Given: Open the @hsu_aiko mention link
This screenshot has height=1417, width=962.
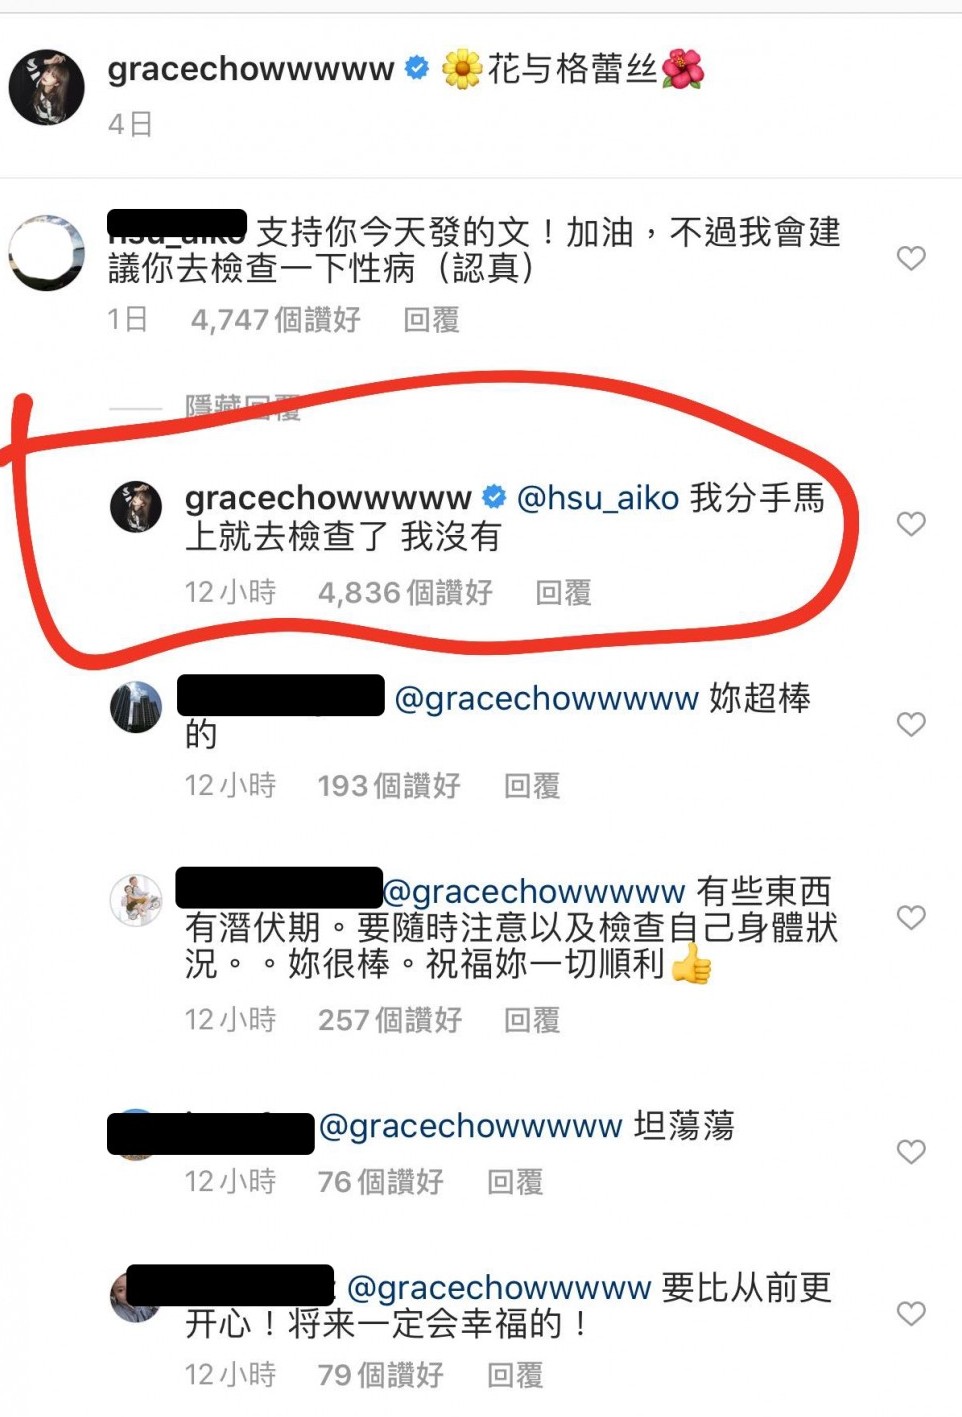Looking at the screenshot, I should tap(598, 498).
